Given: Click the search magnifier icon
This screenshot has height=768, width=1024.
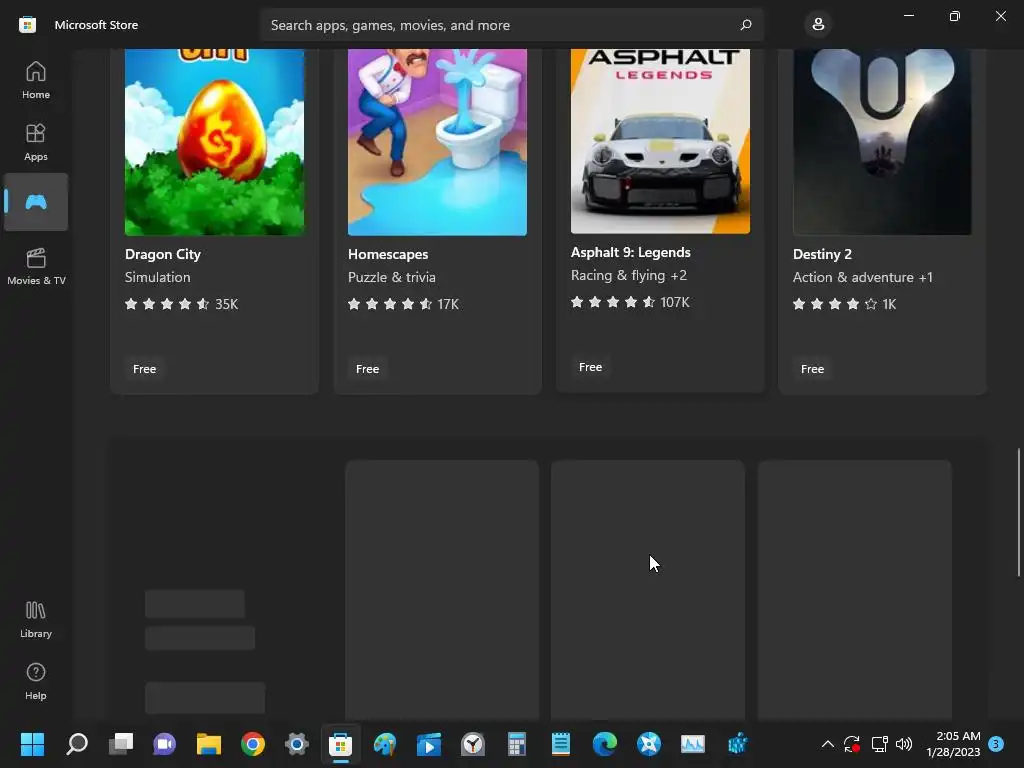Looking at the screenshot, I should point(746,25).
